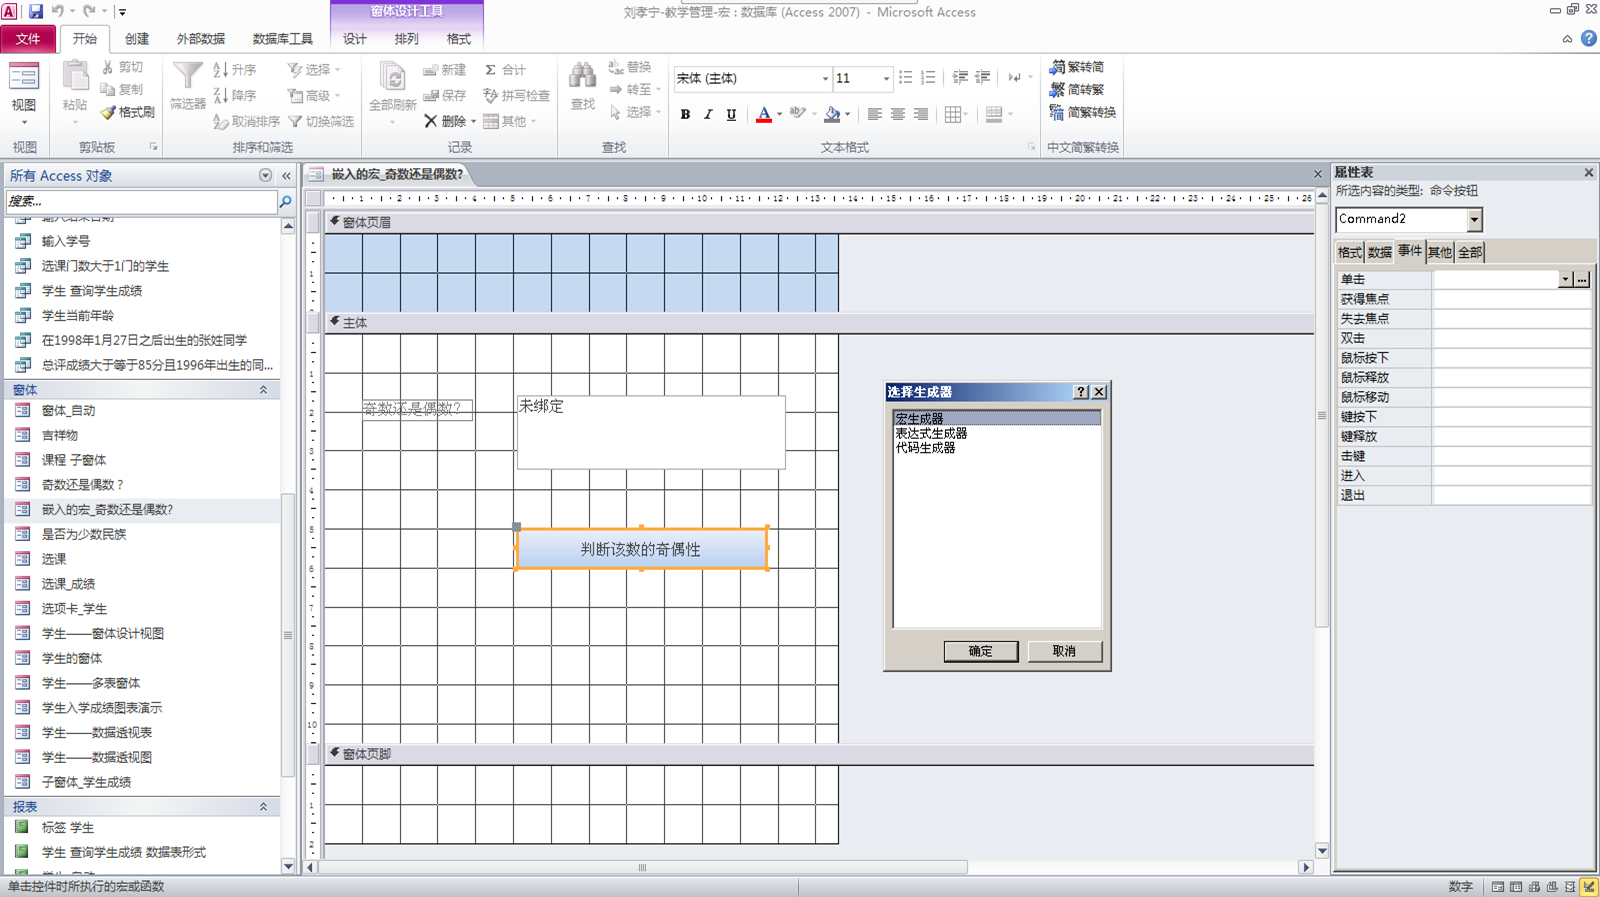Image resolution: width=1600 pixels, height=897 pixels.
Task: Align text to the left
Action: (x=875, y=114)
